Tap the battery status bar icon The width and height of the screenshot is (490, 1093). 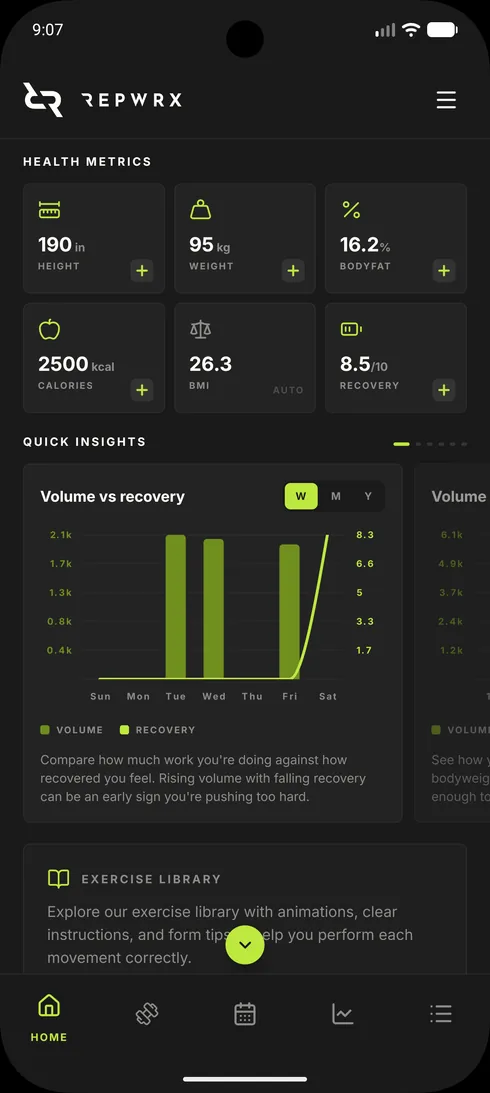pyautogui.click(x=442, y=29)
